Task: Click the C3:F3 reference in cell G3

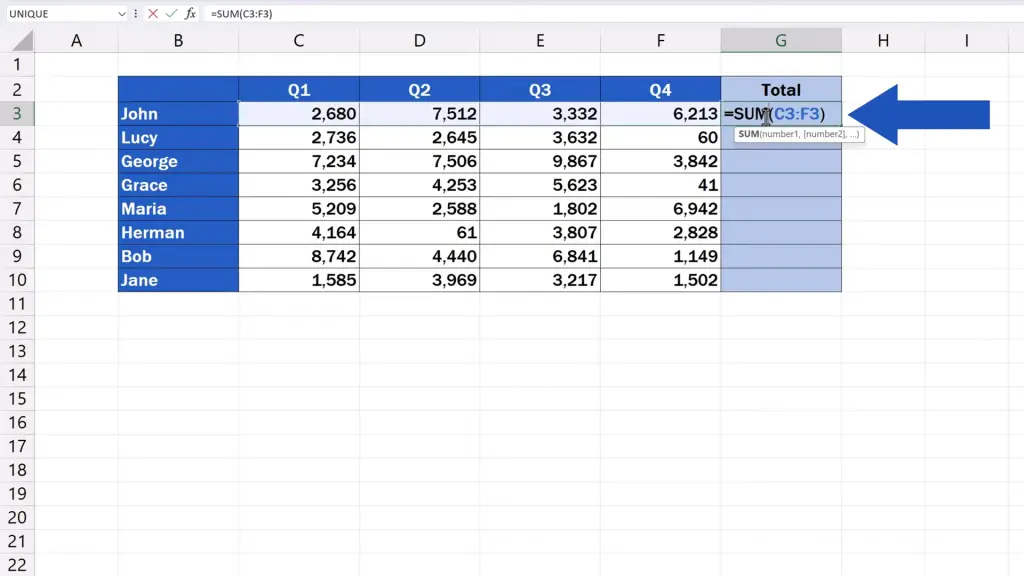Action: point(796,114)
